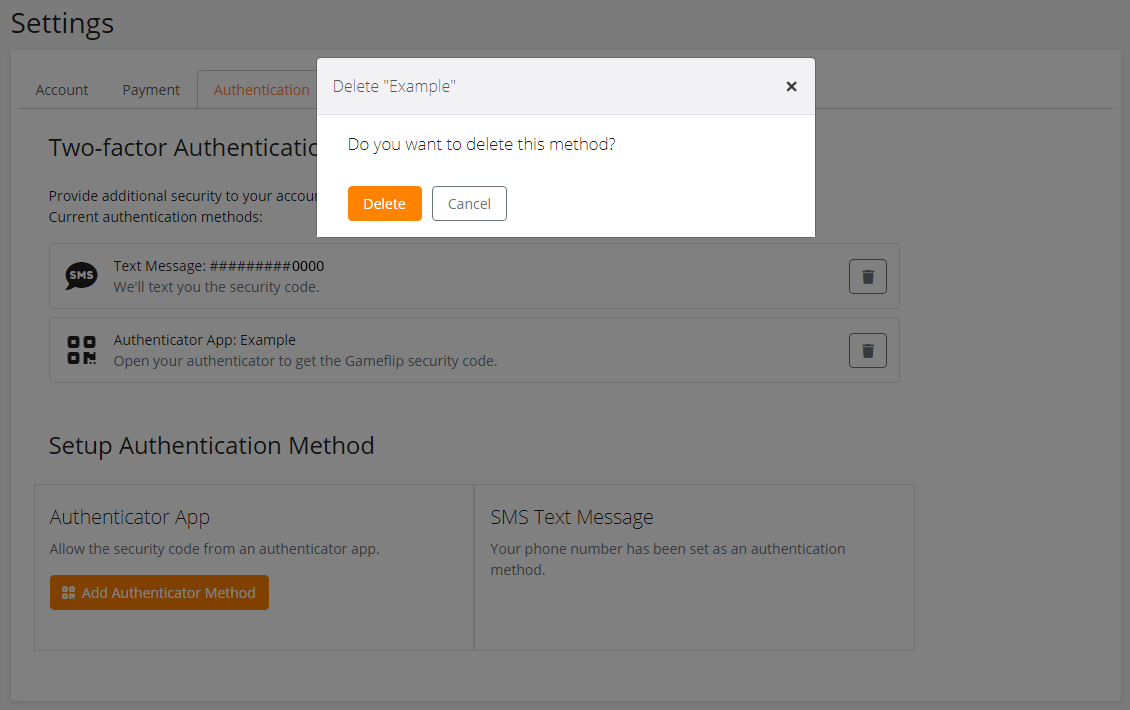Confirm deletion with the orange Delete button

coord(384,204)
